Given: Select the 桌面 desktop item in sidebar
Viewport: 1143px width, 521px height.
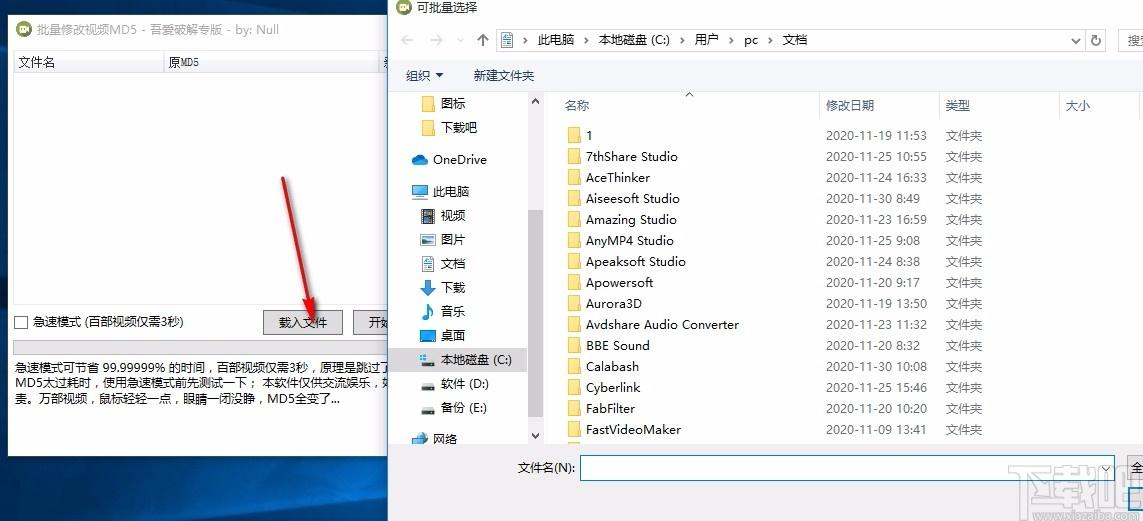Looking at the screenshot, I should tap(452, 335).
